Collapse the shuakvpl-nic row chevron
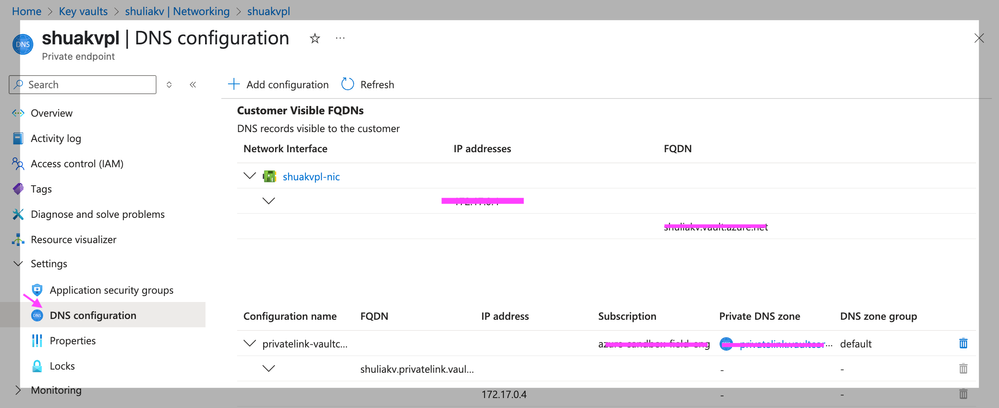The image size is (999, 408). (249, 176)
